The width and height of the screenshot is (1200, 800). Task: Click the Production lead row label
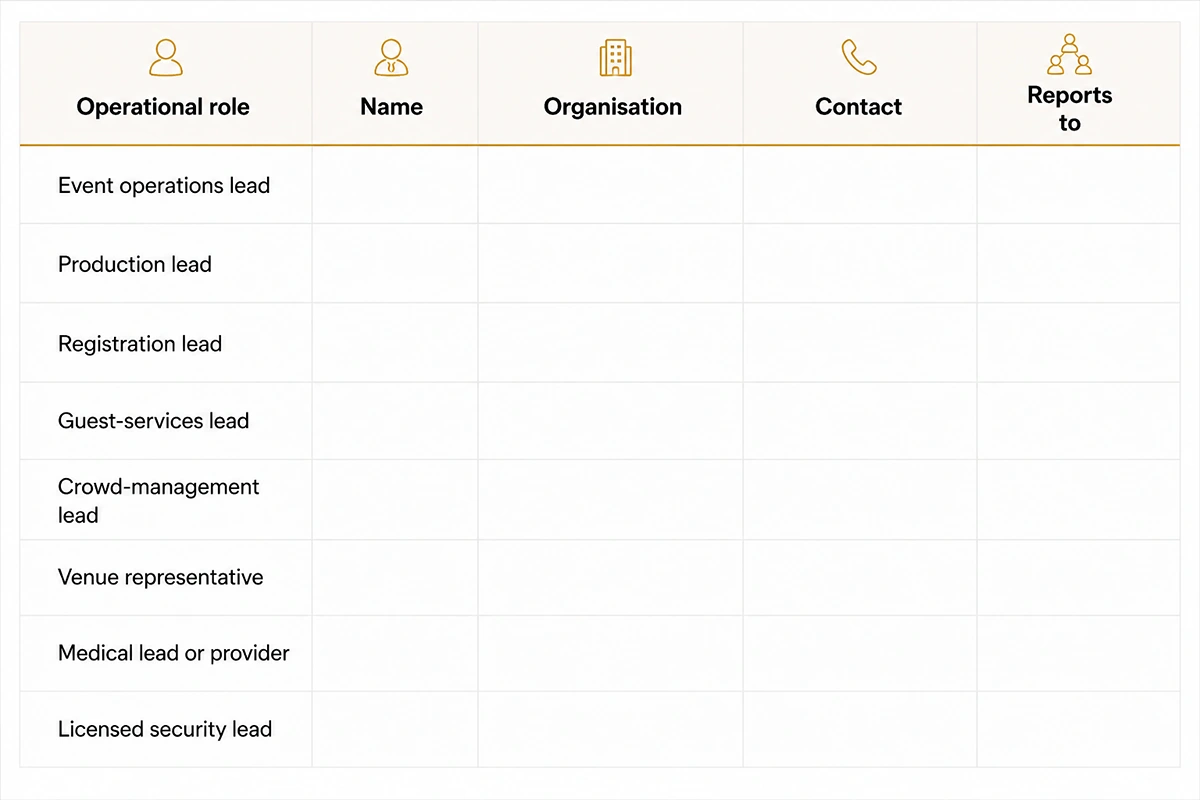pyautogui.click(x=135, y=265)
